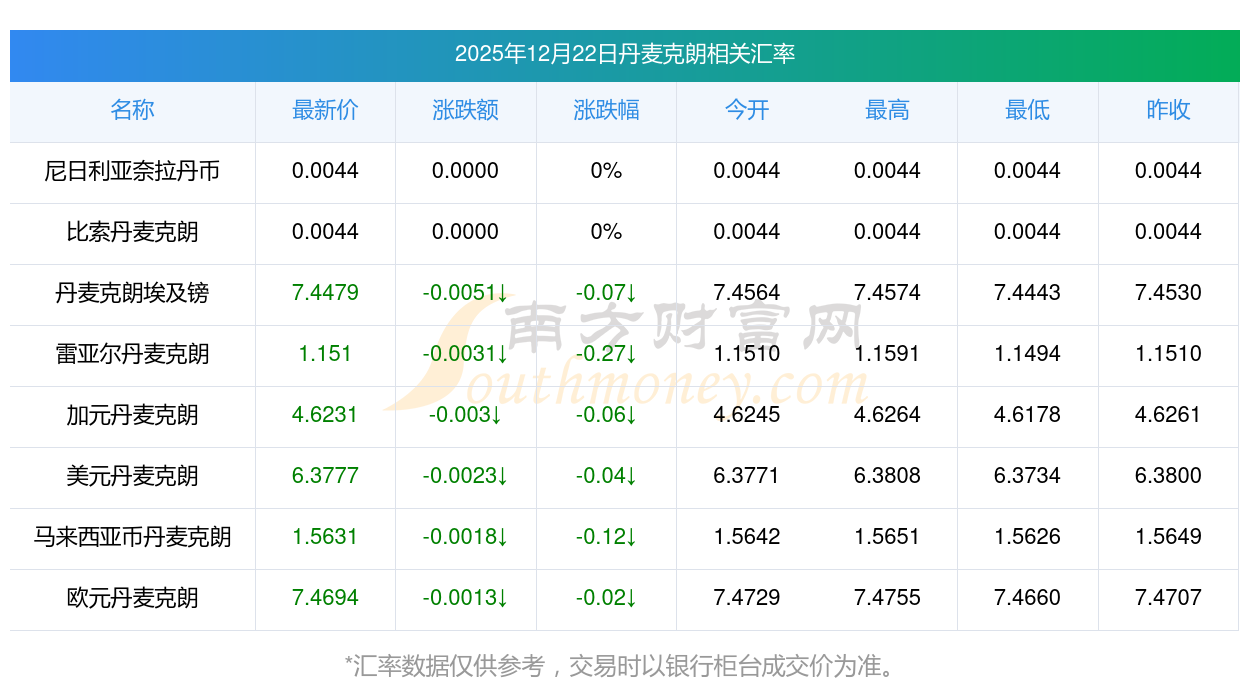The image size is (1250, 697).
Task: Click change amount -0.003↓ in 加元丹麦克朗 row
Action: (465, 415)
